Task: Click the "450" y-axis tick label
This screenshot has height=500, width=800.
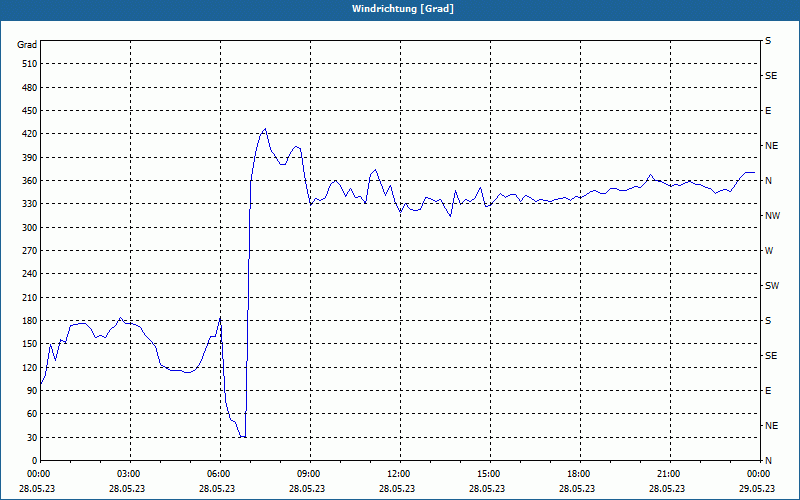Action: (x=30, y=111)
